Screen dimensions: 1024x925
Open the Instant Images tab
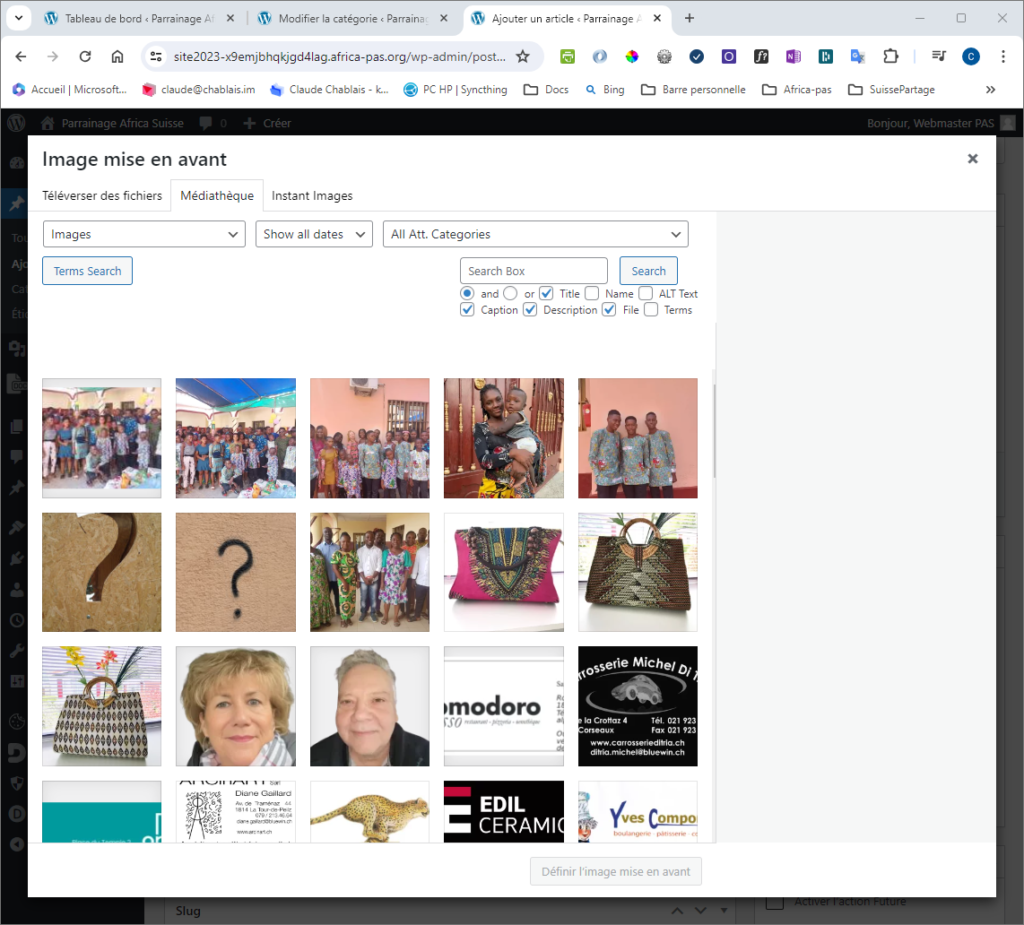tap(312, 196)
